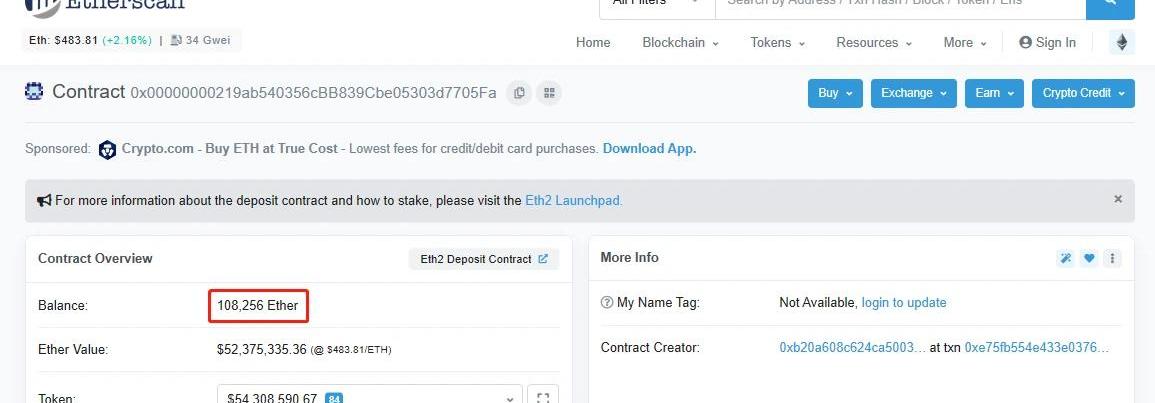Image resolution: width=1155 pixels, height=403 pixels.
Task: Show the QR code for this address
Action: [548, 93]
